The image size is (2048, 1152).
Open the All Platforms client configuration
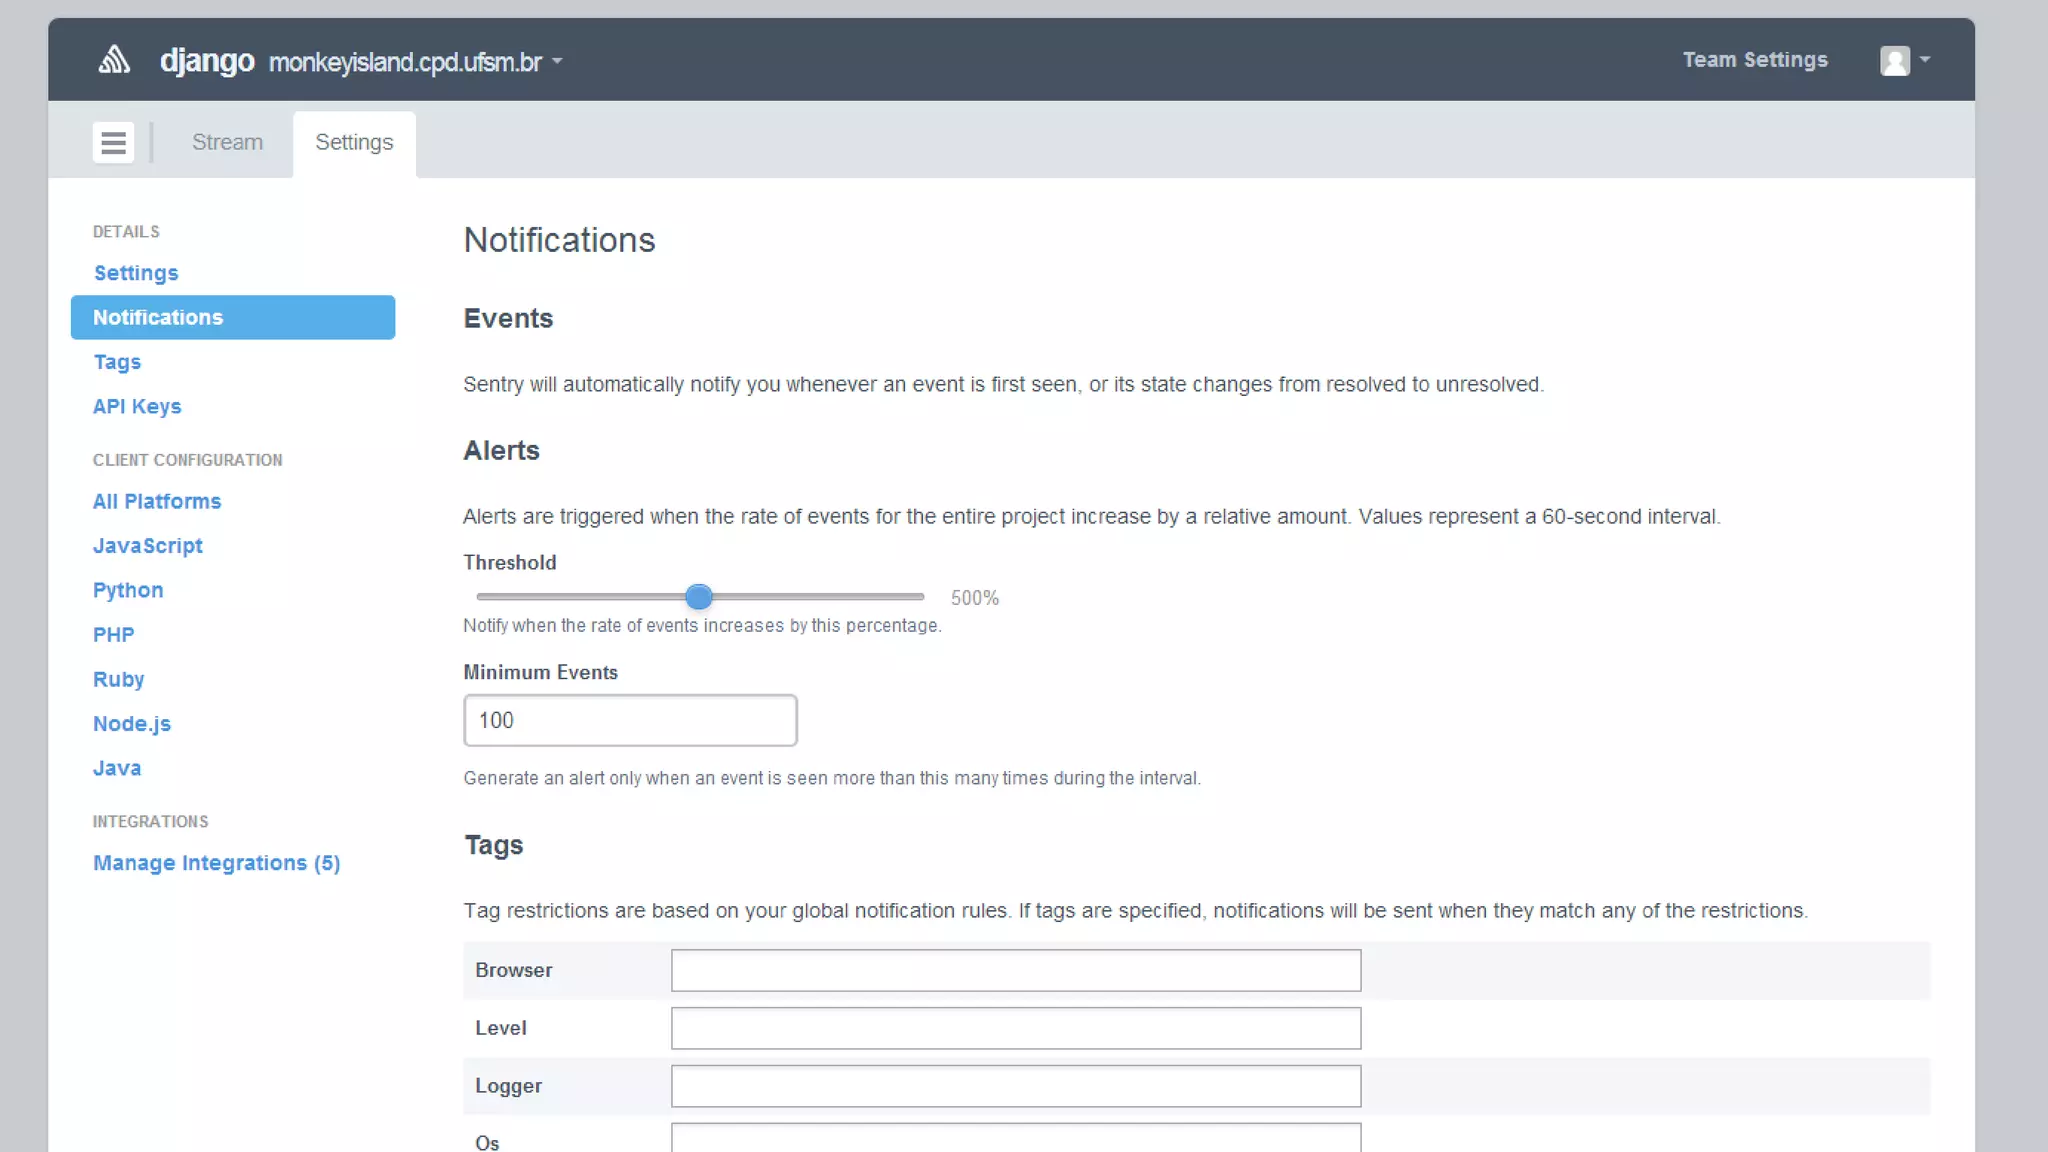click(x=157, y=501)
